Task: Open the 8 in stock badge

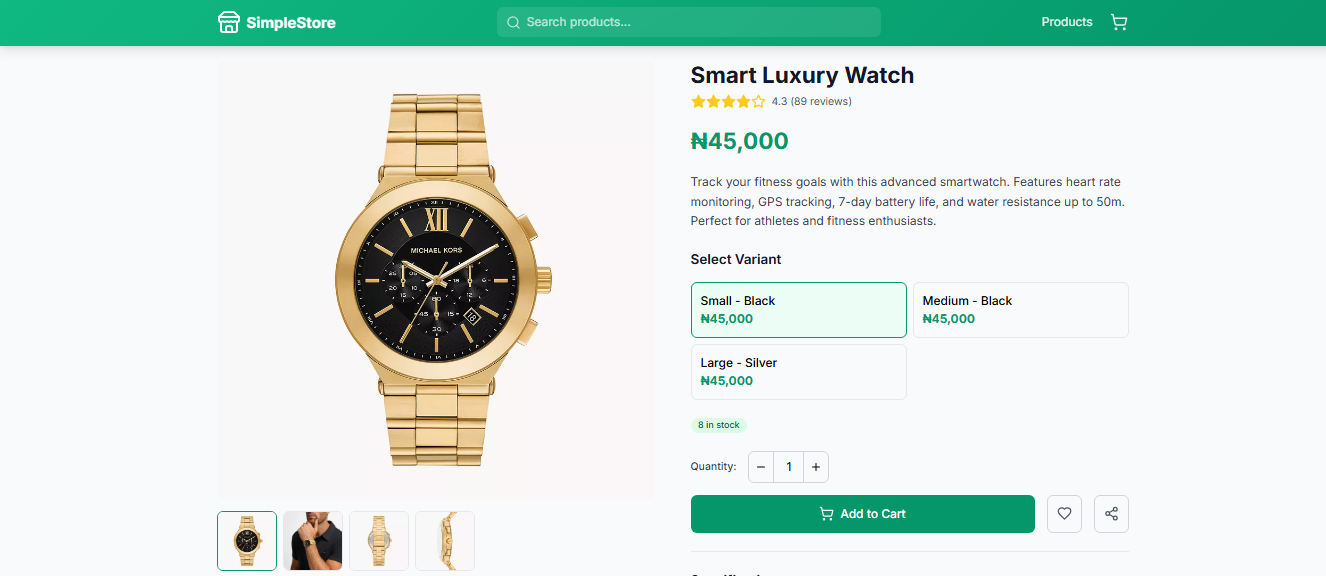Action: coord(719,424)
